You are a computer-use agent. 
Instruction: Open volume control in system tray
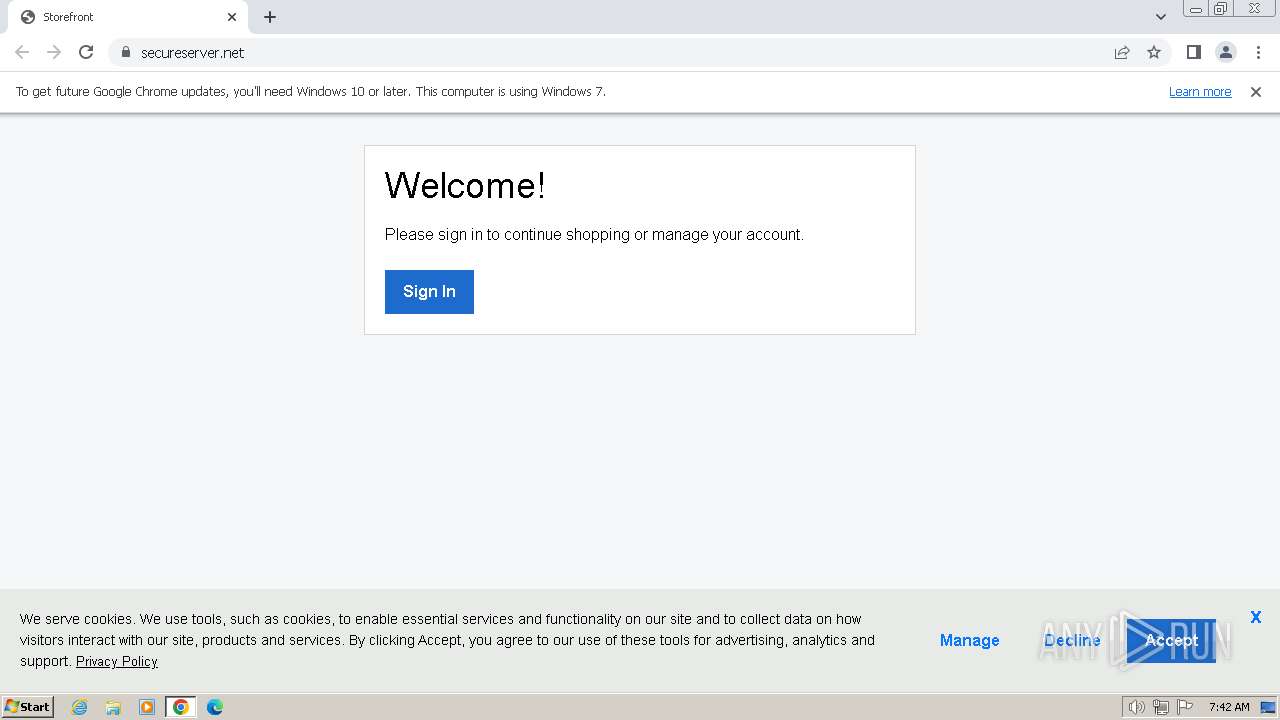tap(1137, 707)
